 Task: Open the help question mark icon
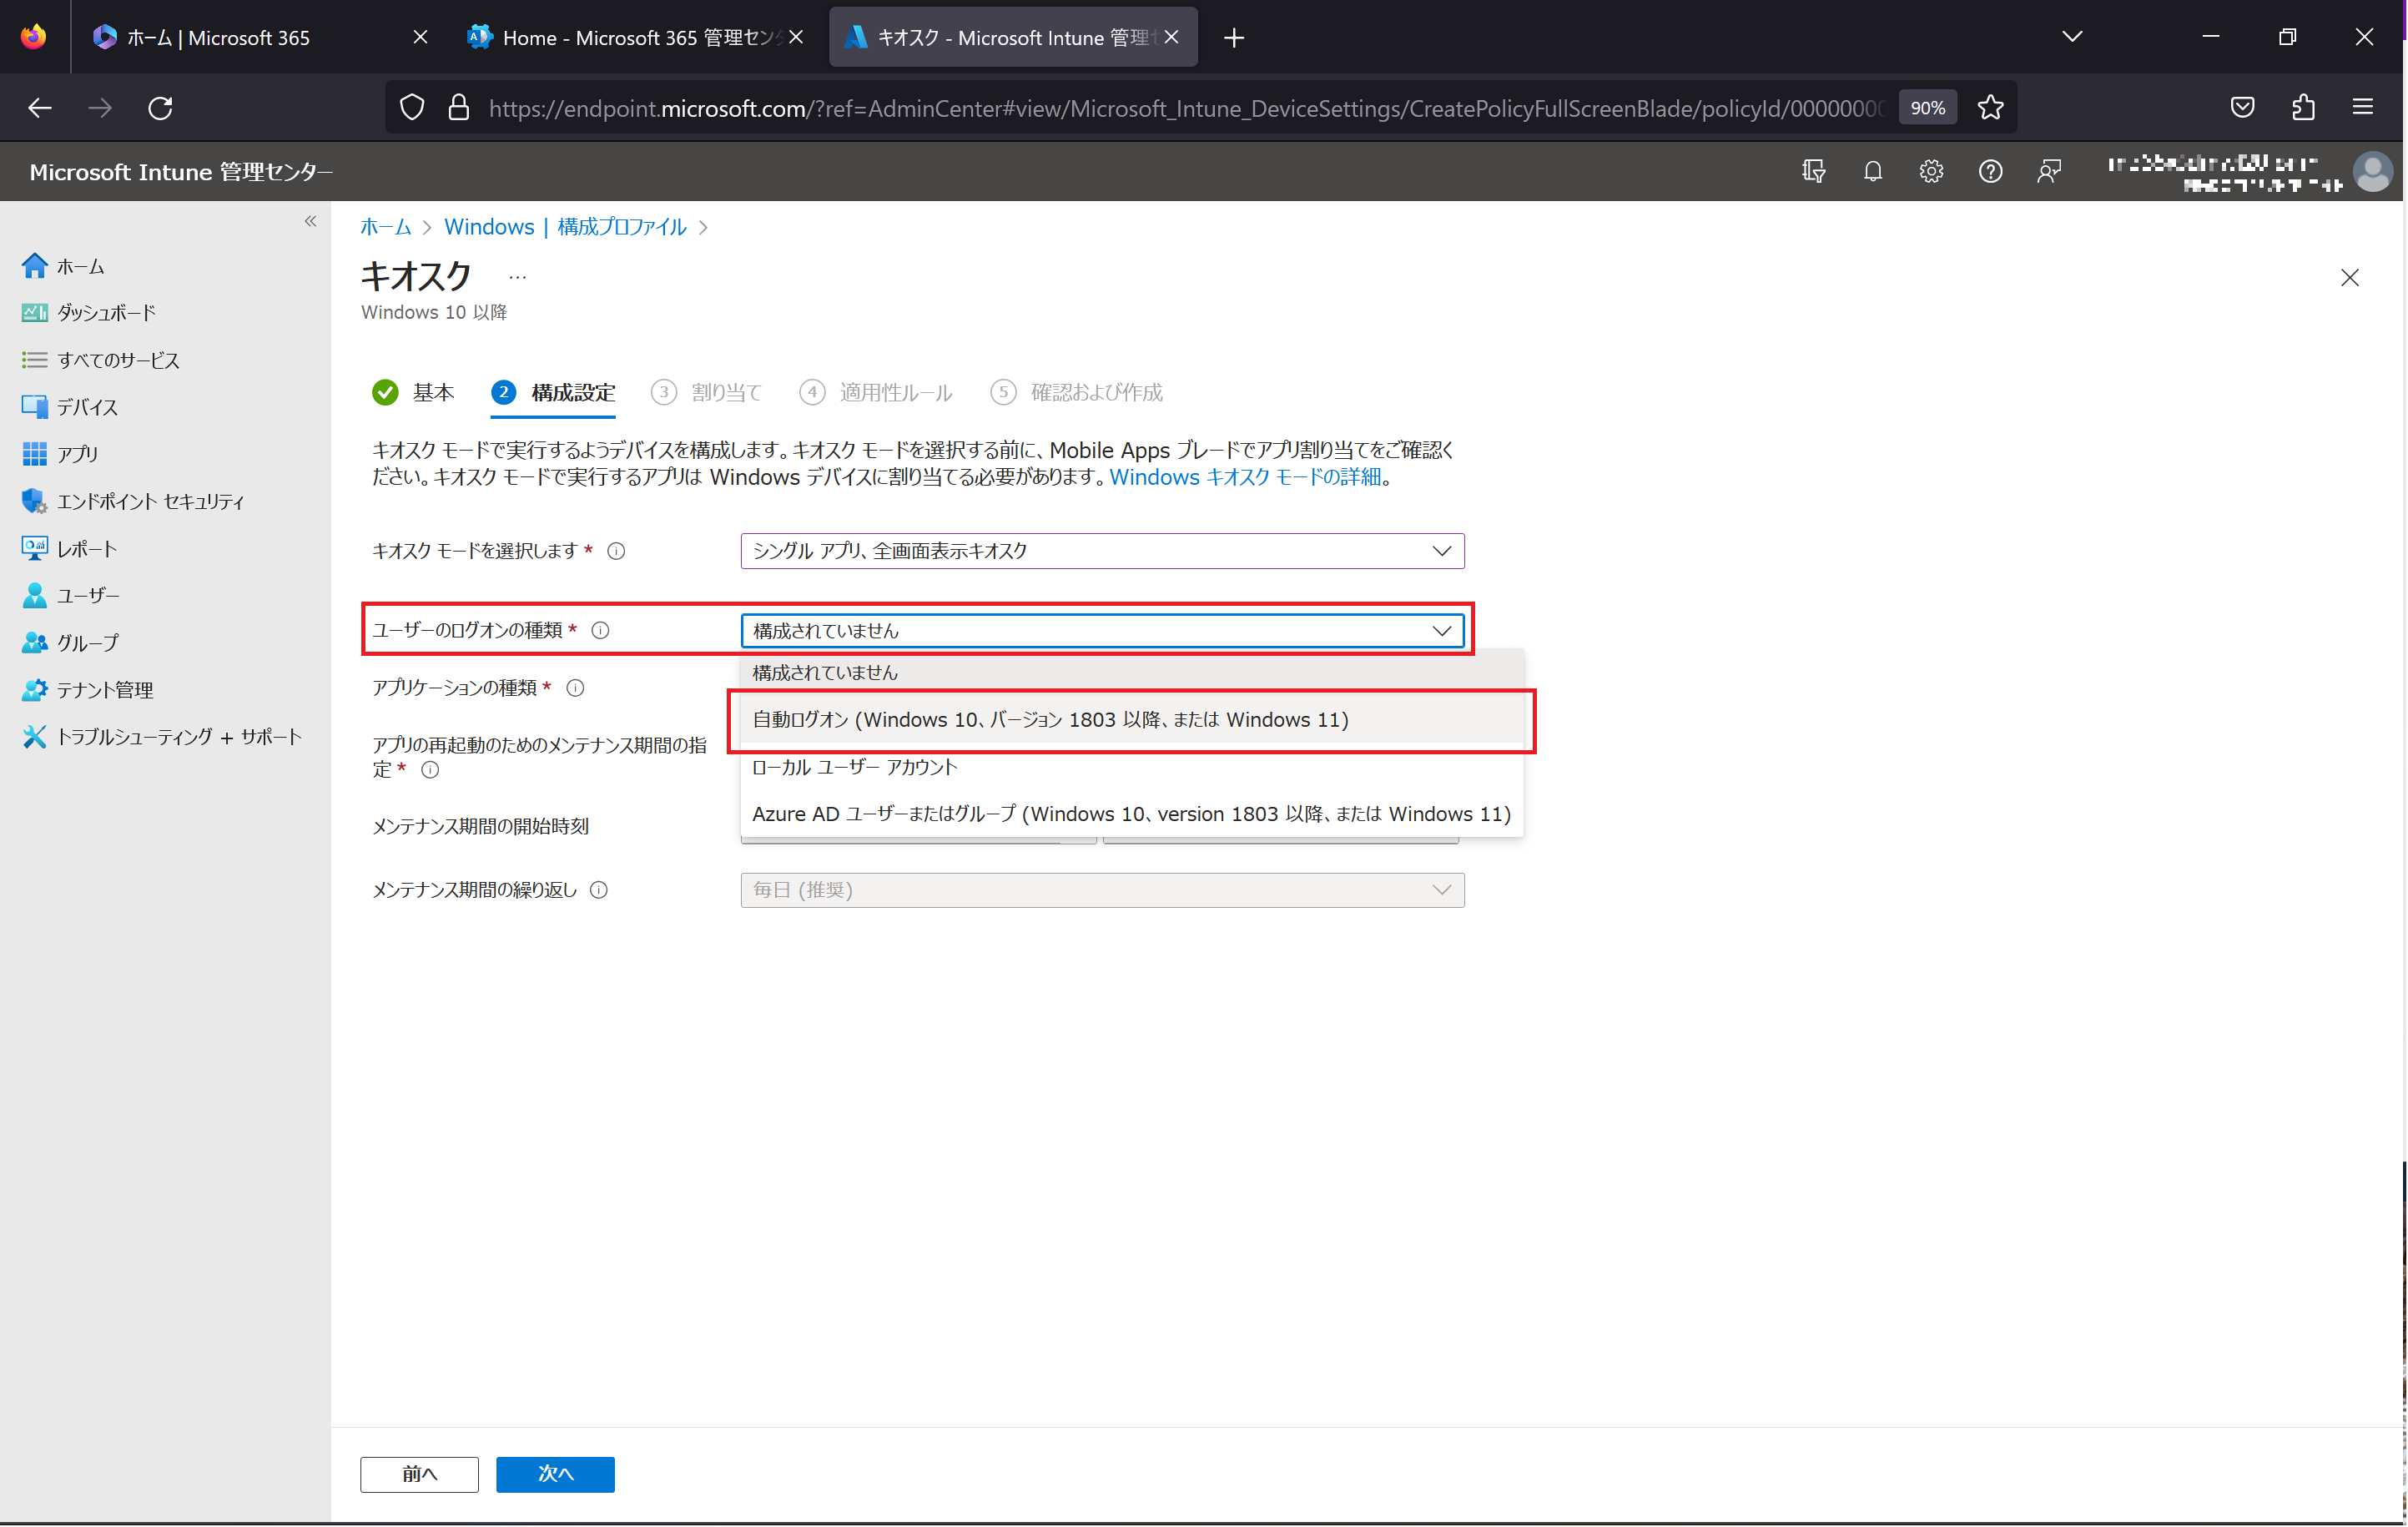[1990, 171]
